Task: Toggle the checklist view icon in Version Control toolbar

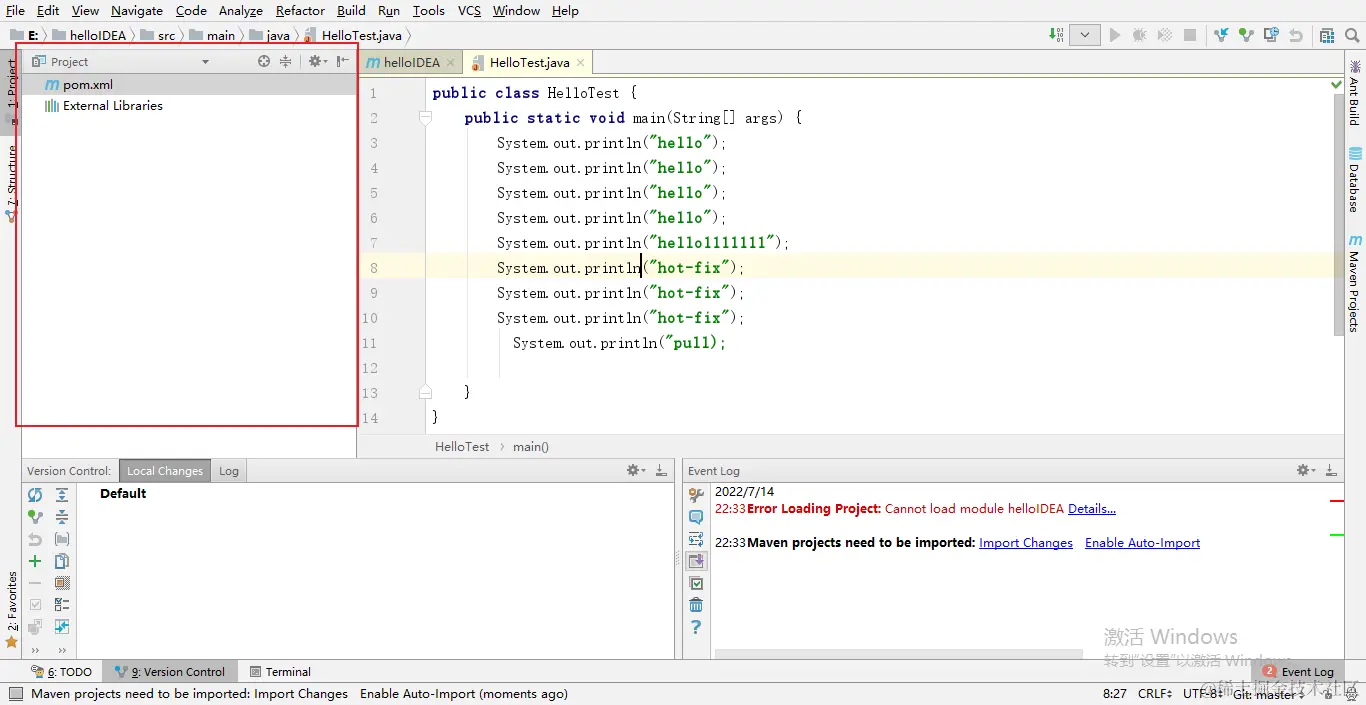Action: point(62,605)
